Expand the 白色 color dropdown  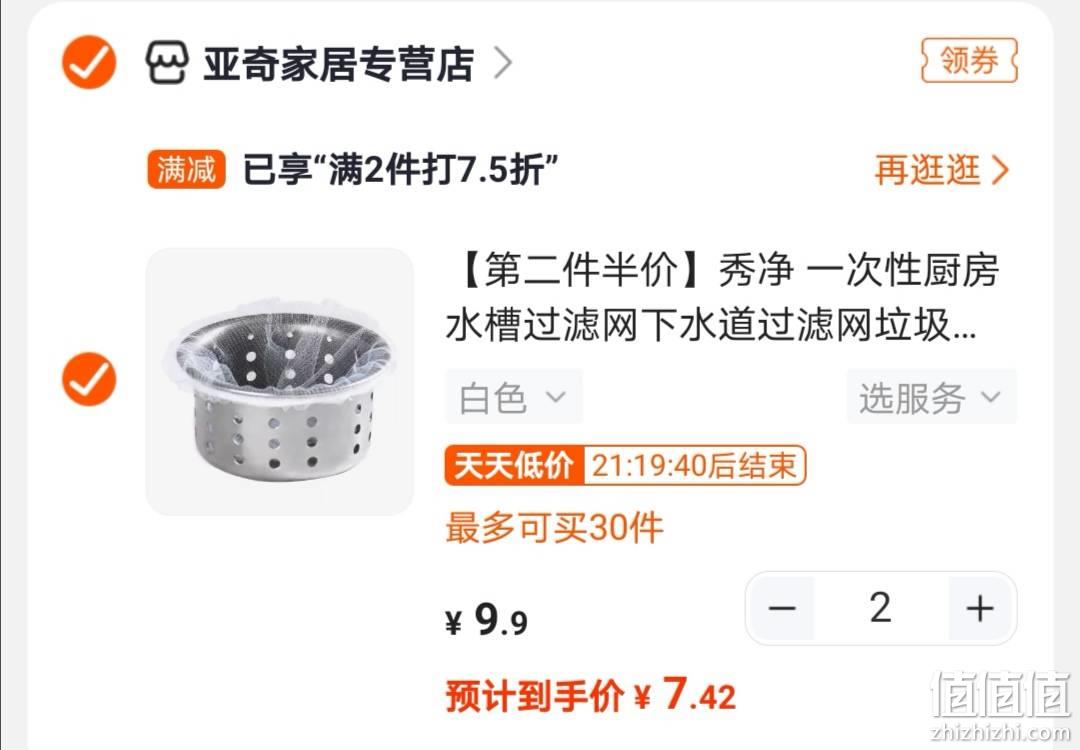(514, 397)
